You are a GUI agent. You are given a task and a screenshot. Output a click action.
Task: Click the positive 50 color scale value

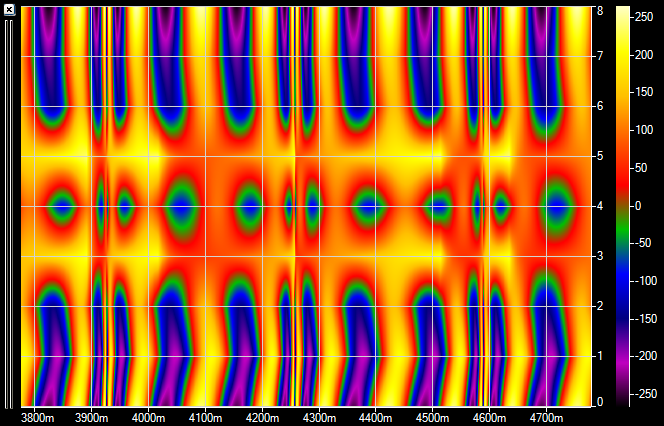coord(641,168)
